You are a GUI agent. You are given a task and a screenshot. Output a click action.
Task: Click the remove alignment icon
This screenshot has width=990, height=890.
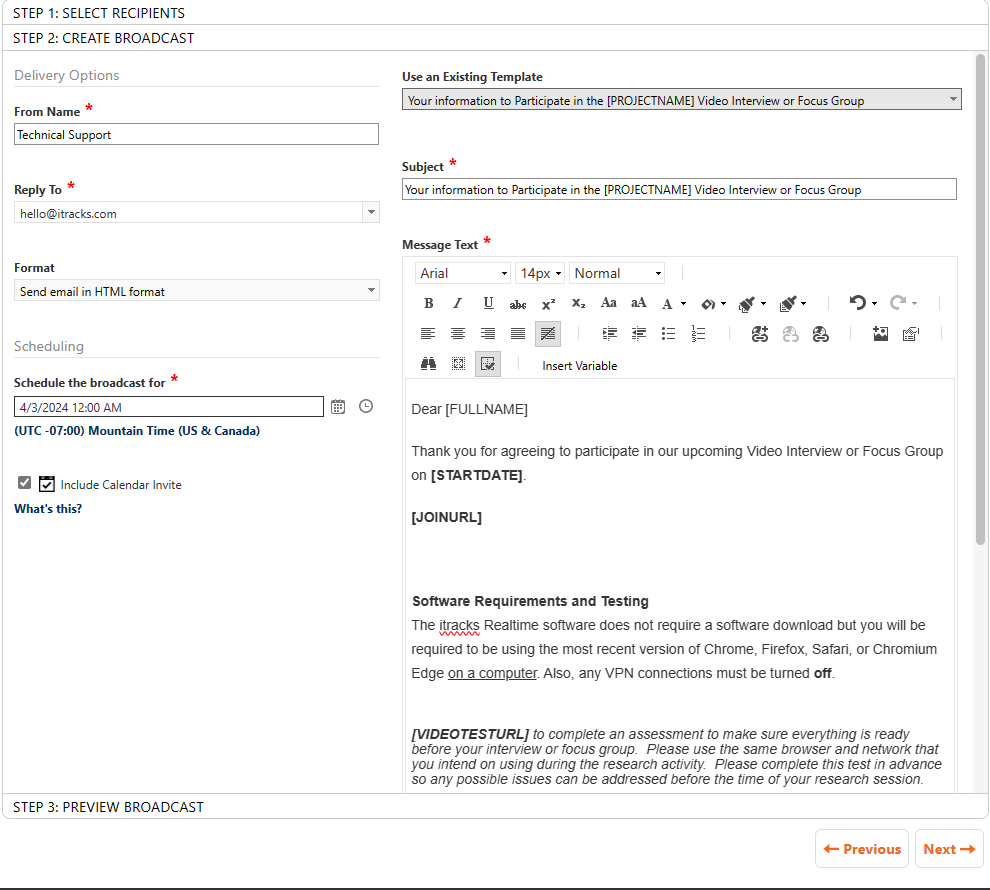coord(548,334)
